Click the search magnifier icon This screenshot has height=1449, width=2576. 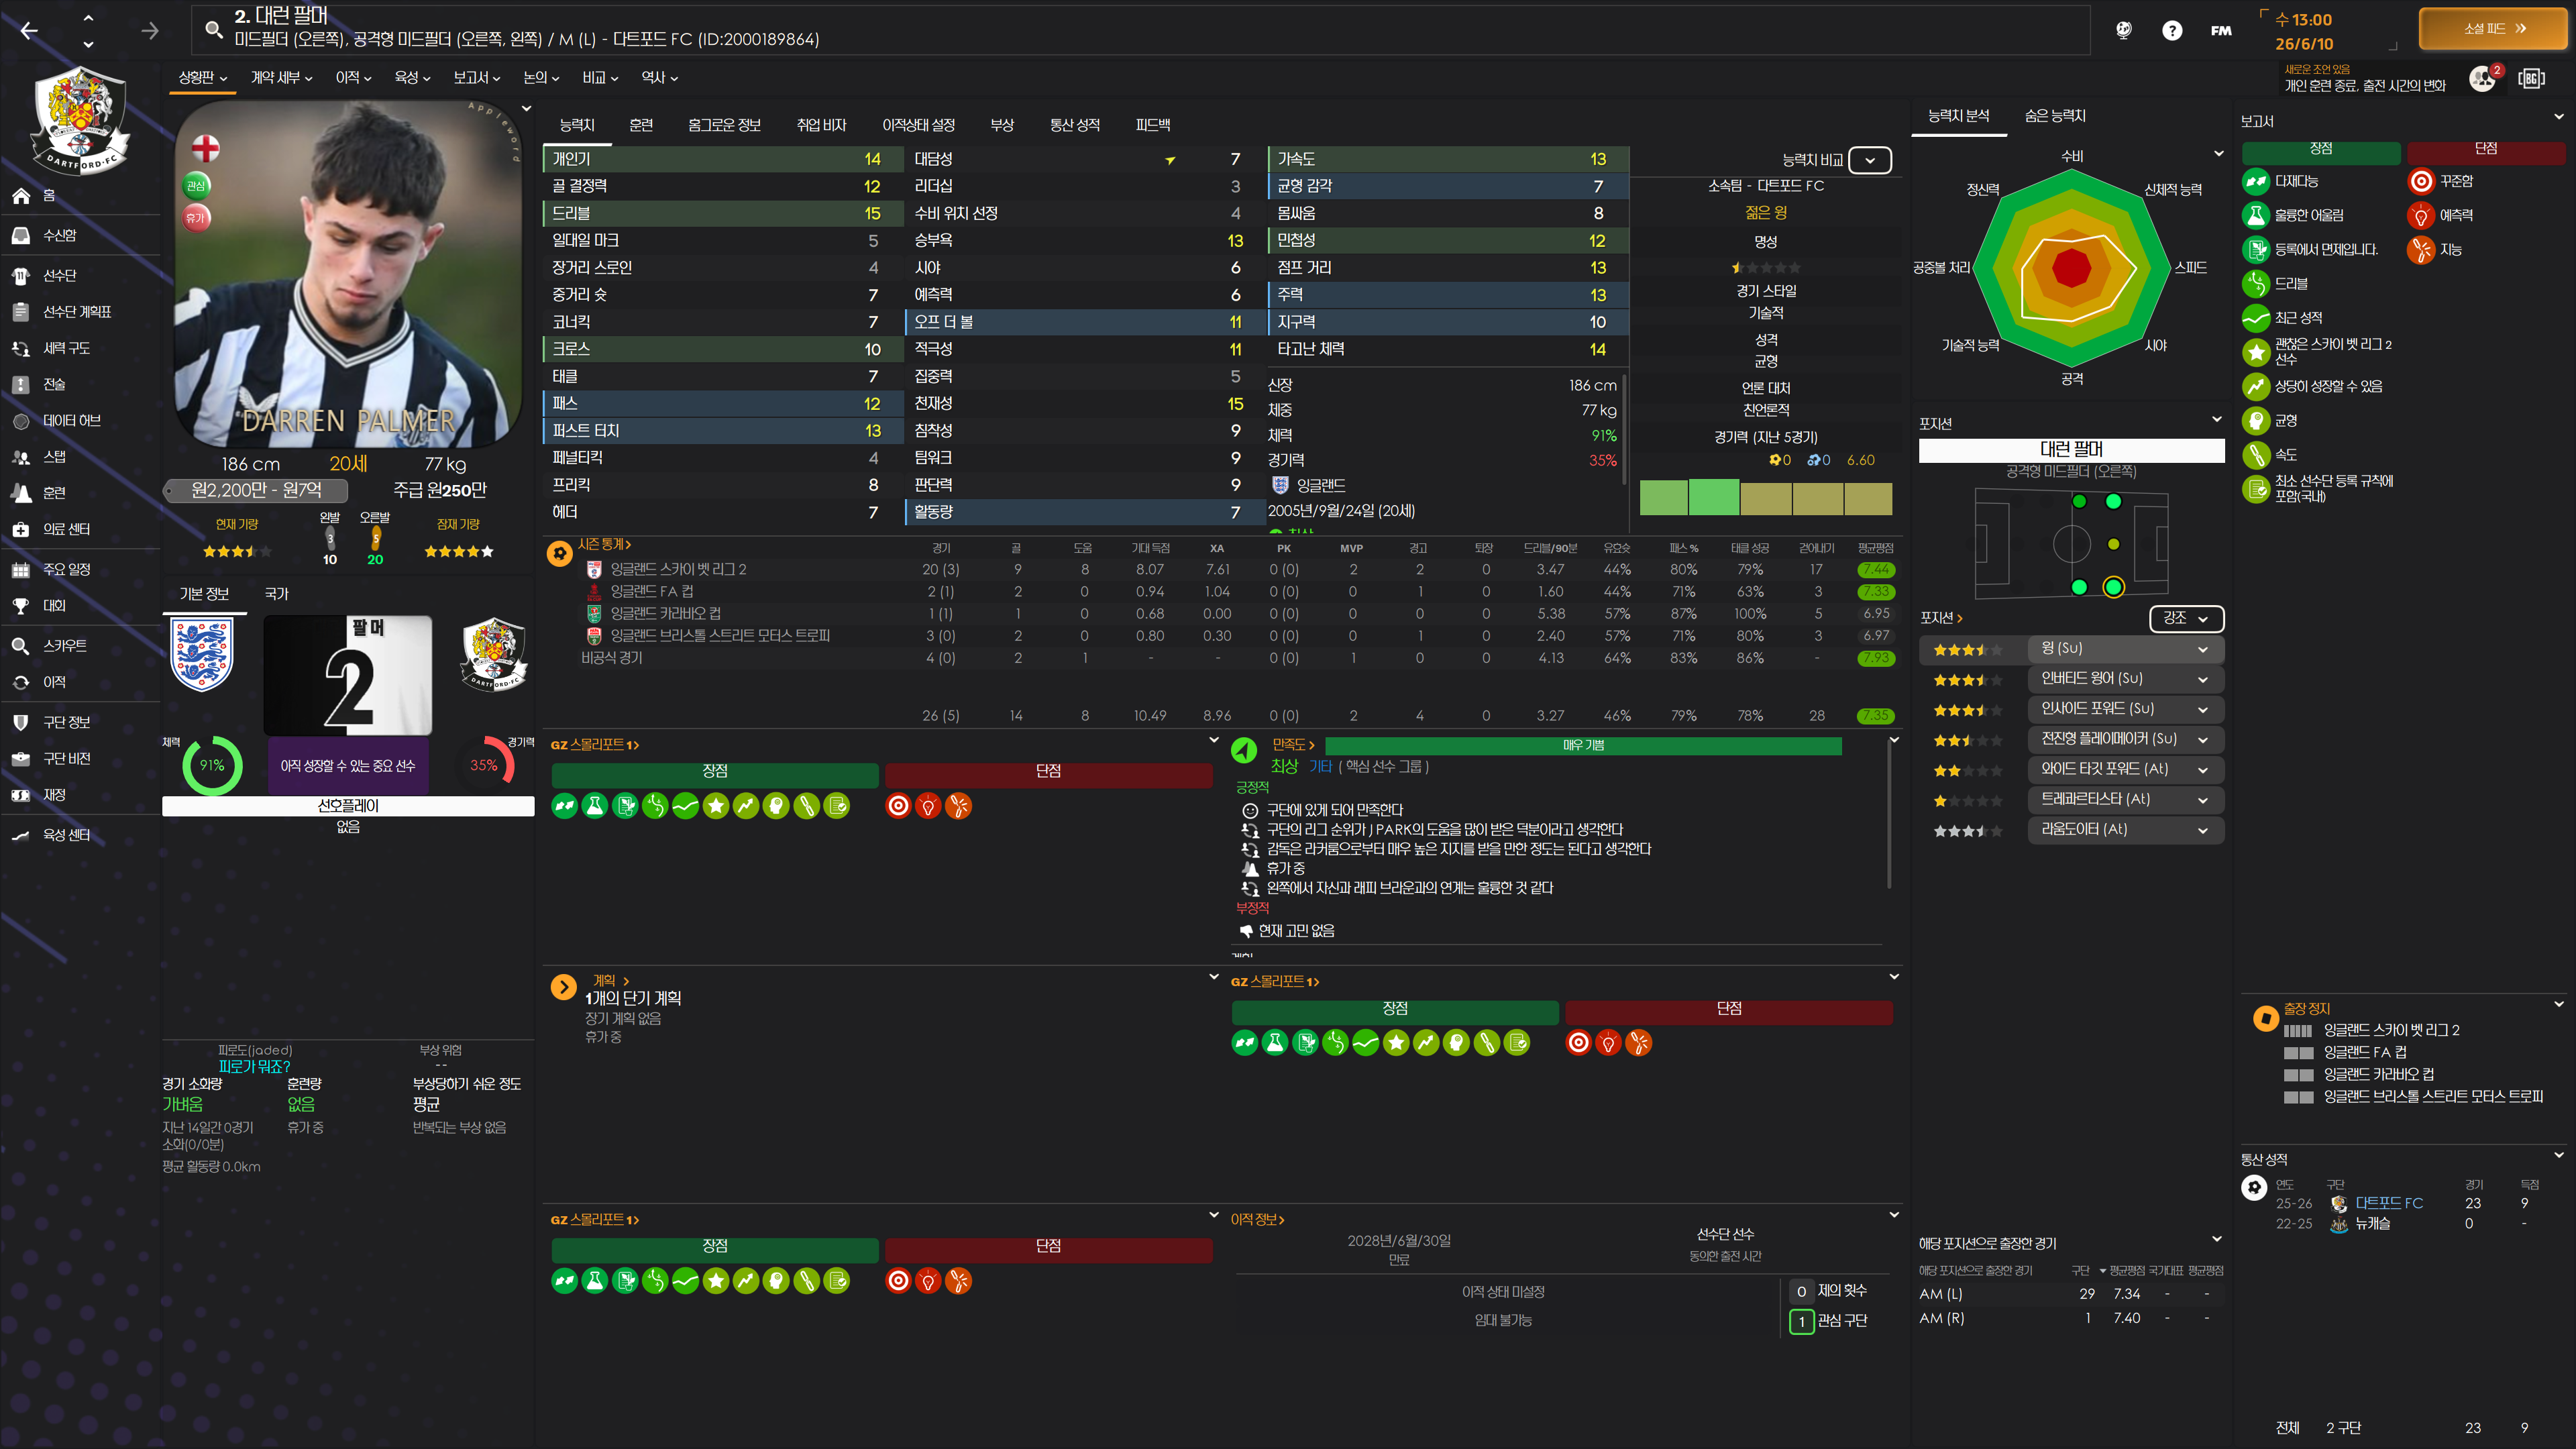213,29
